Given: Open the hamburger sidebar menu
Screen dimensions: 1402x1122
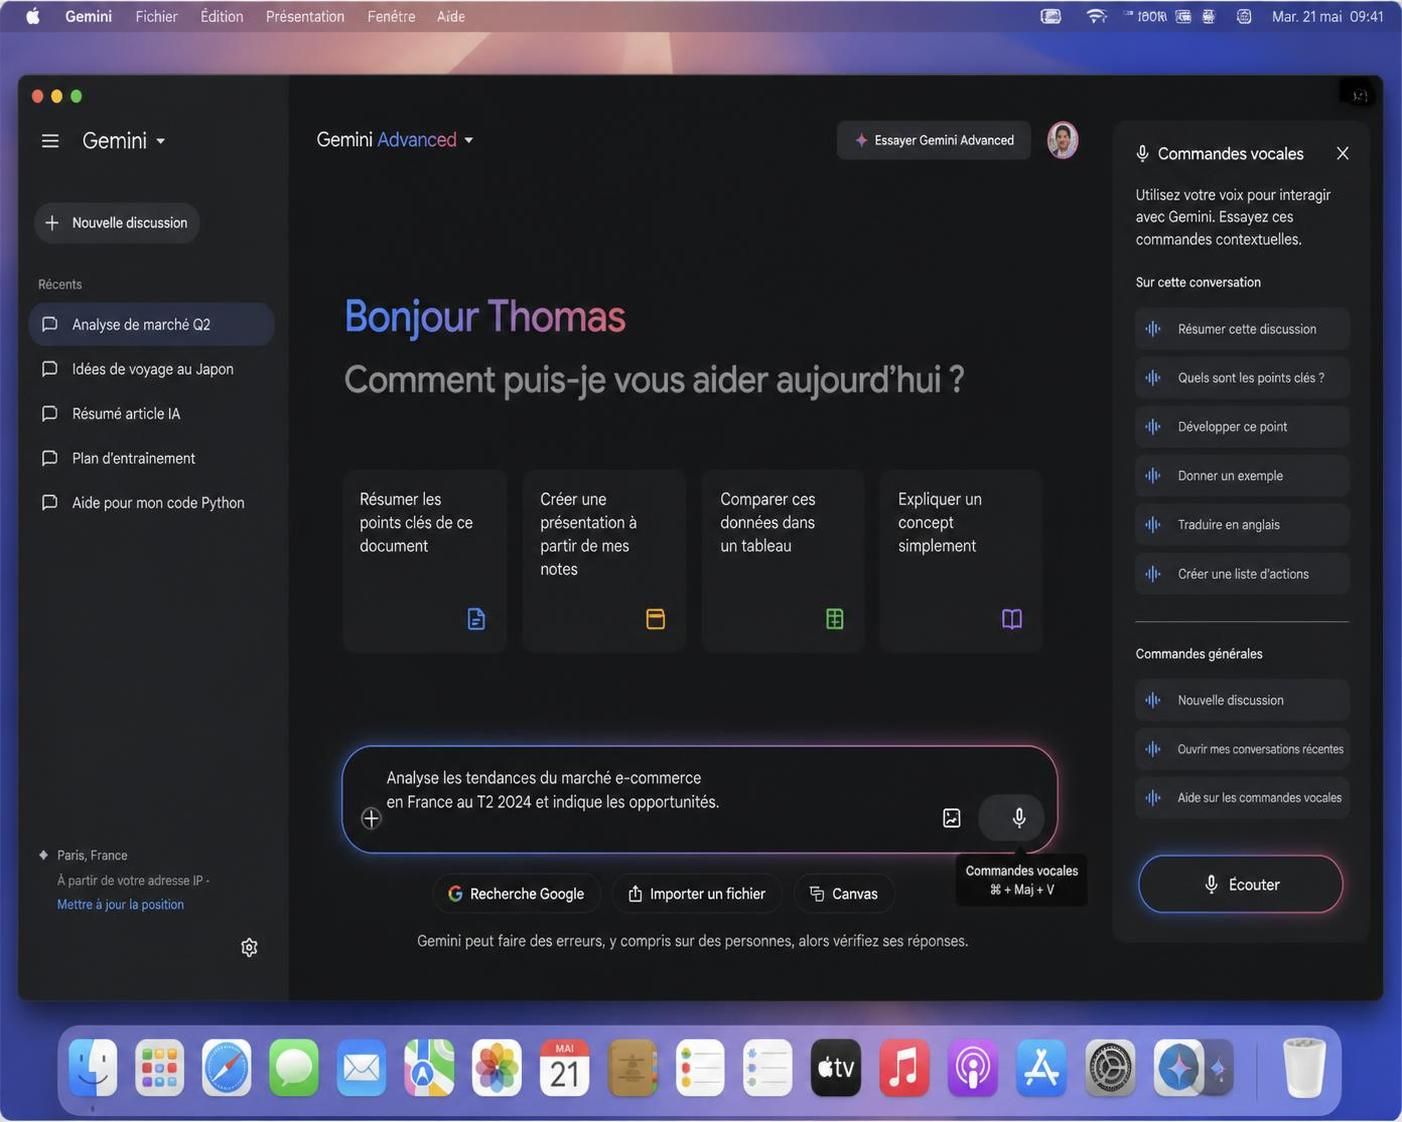Looking at the screenshot, I should coord(50,141).
